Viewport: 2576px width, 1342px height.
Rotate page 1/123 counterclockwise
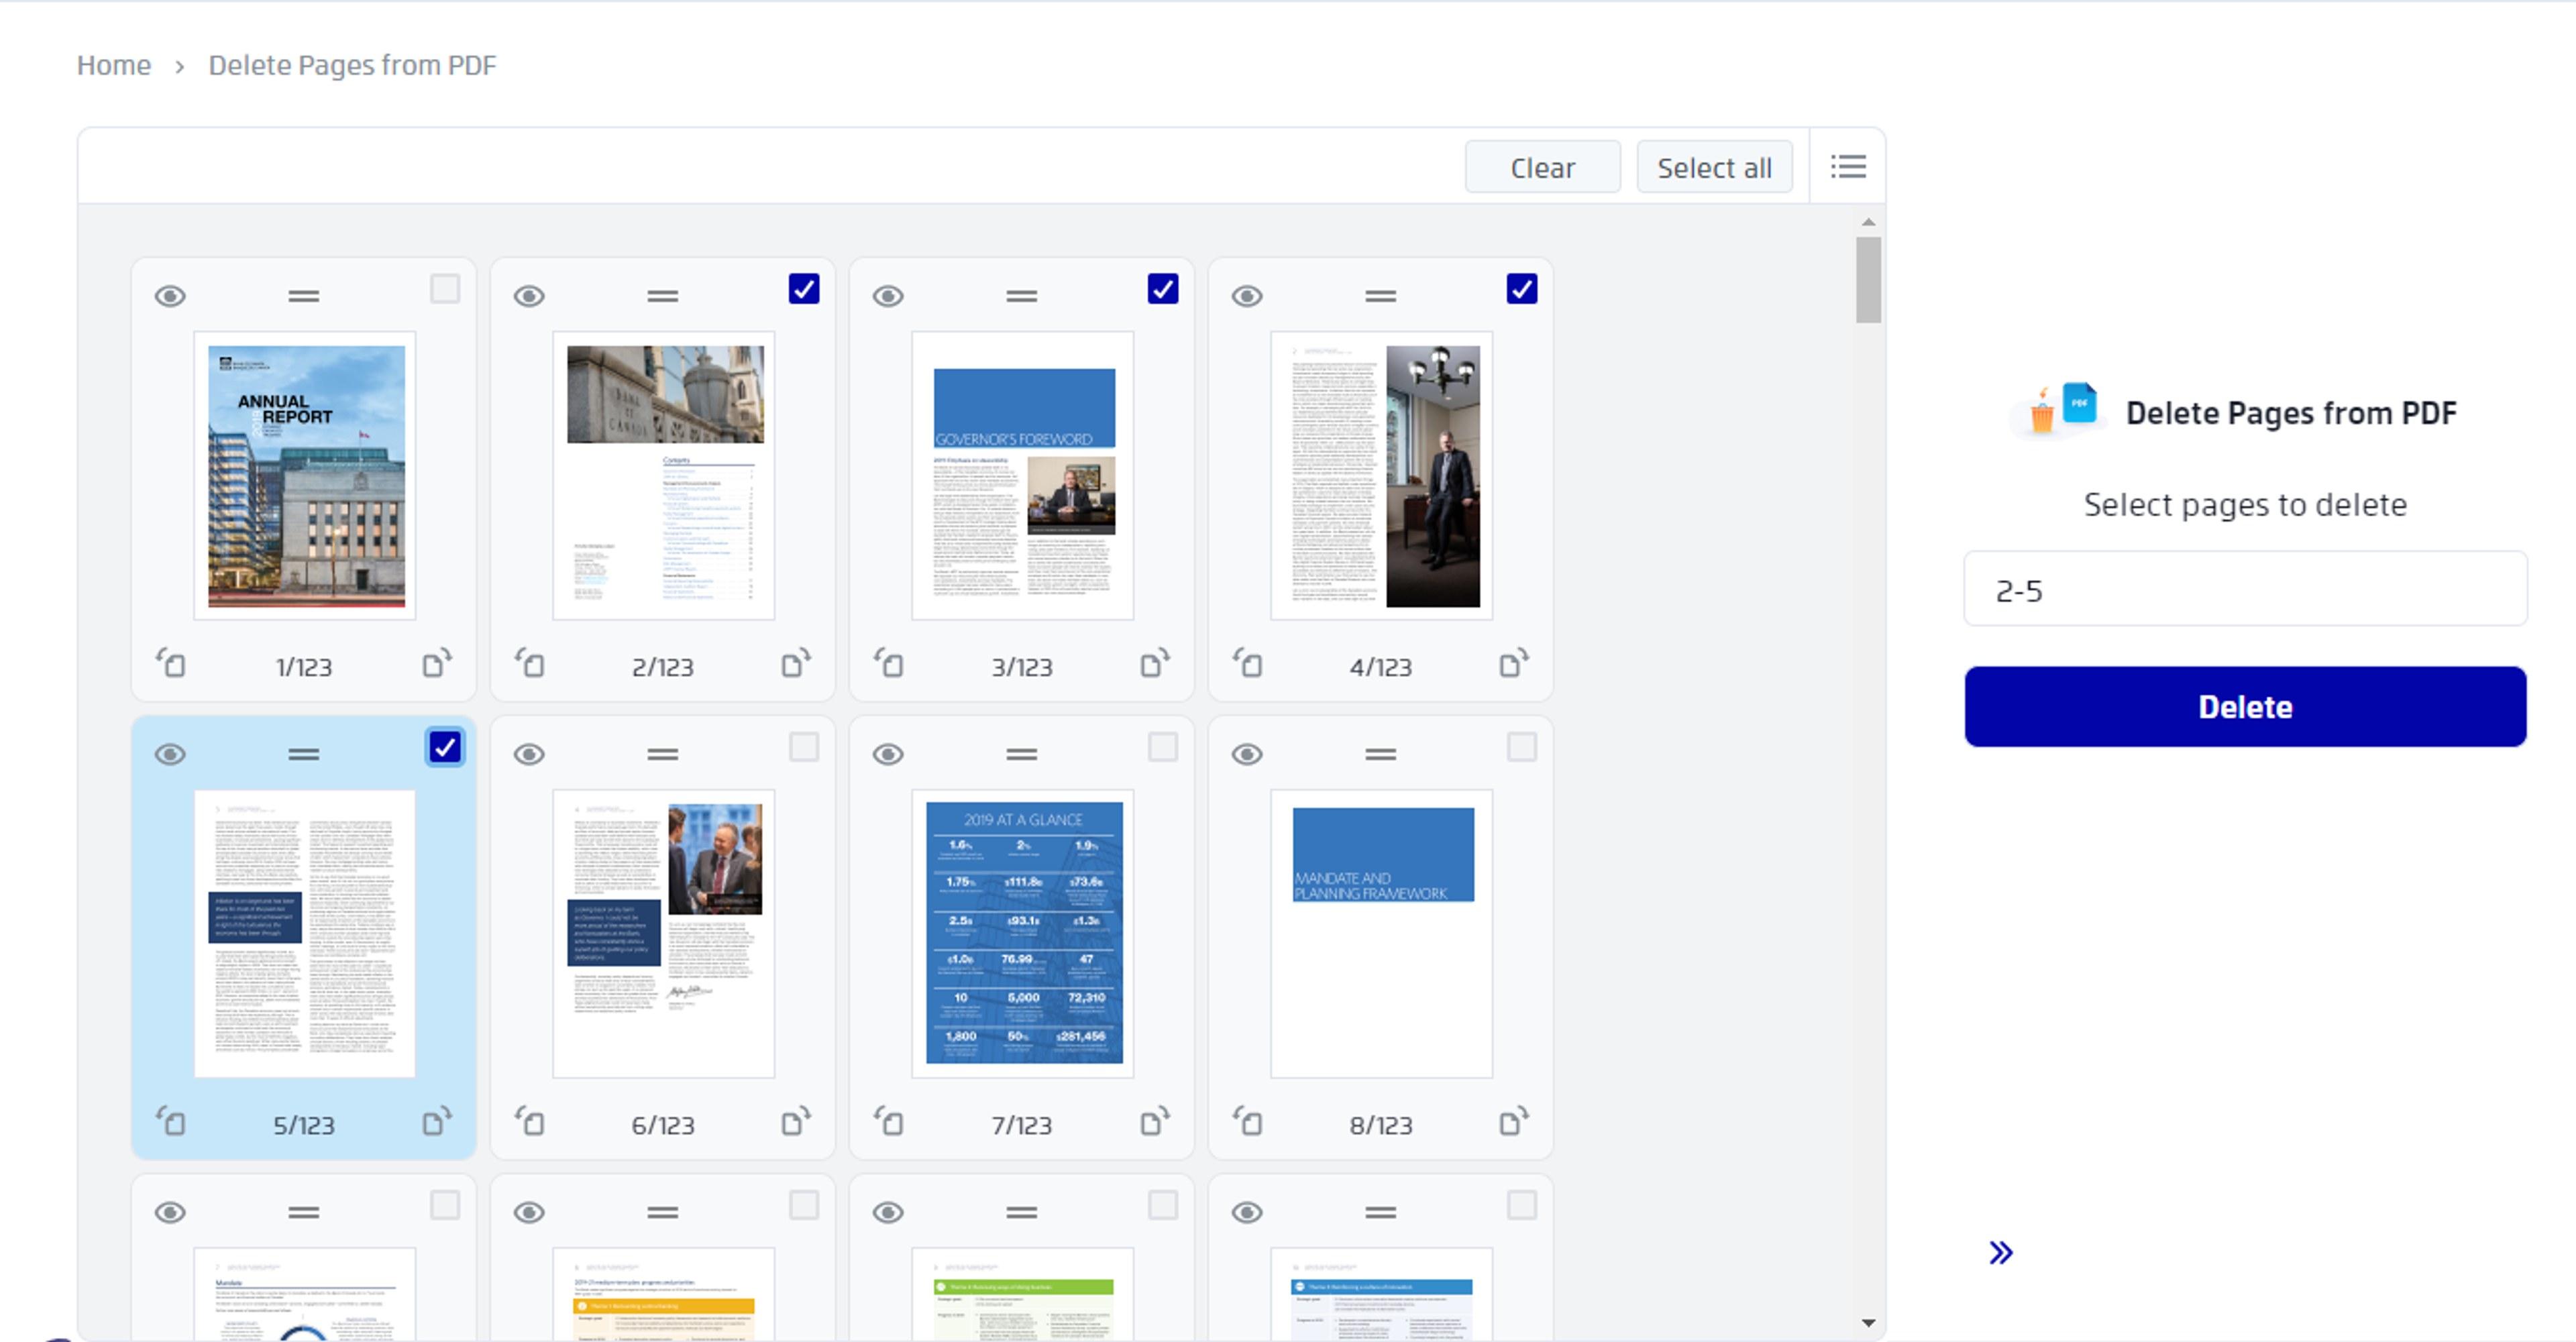[171, 663]
